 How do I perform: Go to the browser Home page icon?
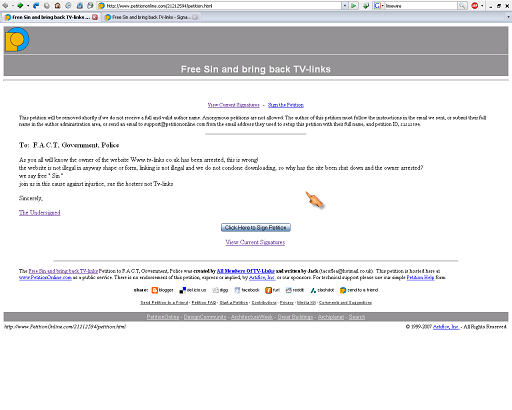click(57, 6)
